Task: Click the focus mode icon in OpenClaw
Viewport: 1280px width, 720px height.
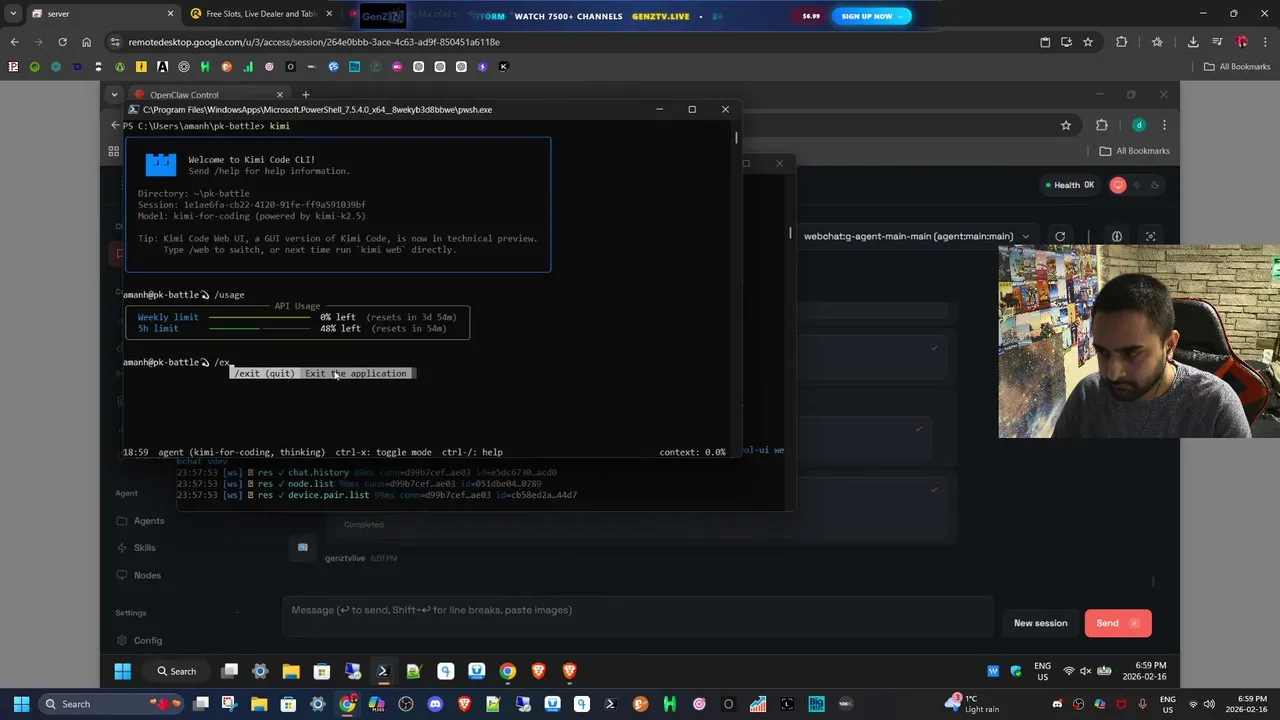Action: (x=1151, y=237)
